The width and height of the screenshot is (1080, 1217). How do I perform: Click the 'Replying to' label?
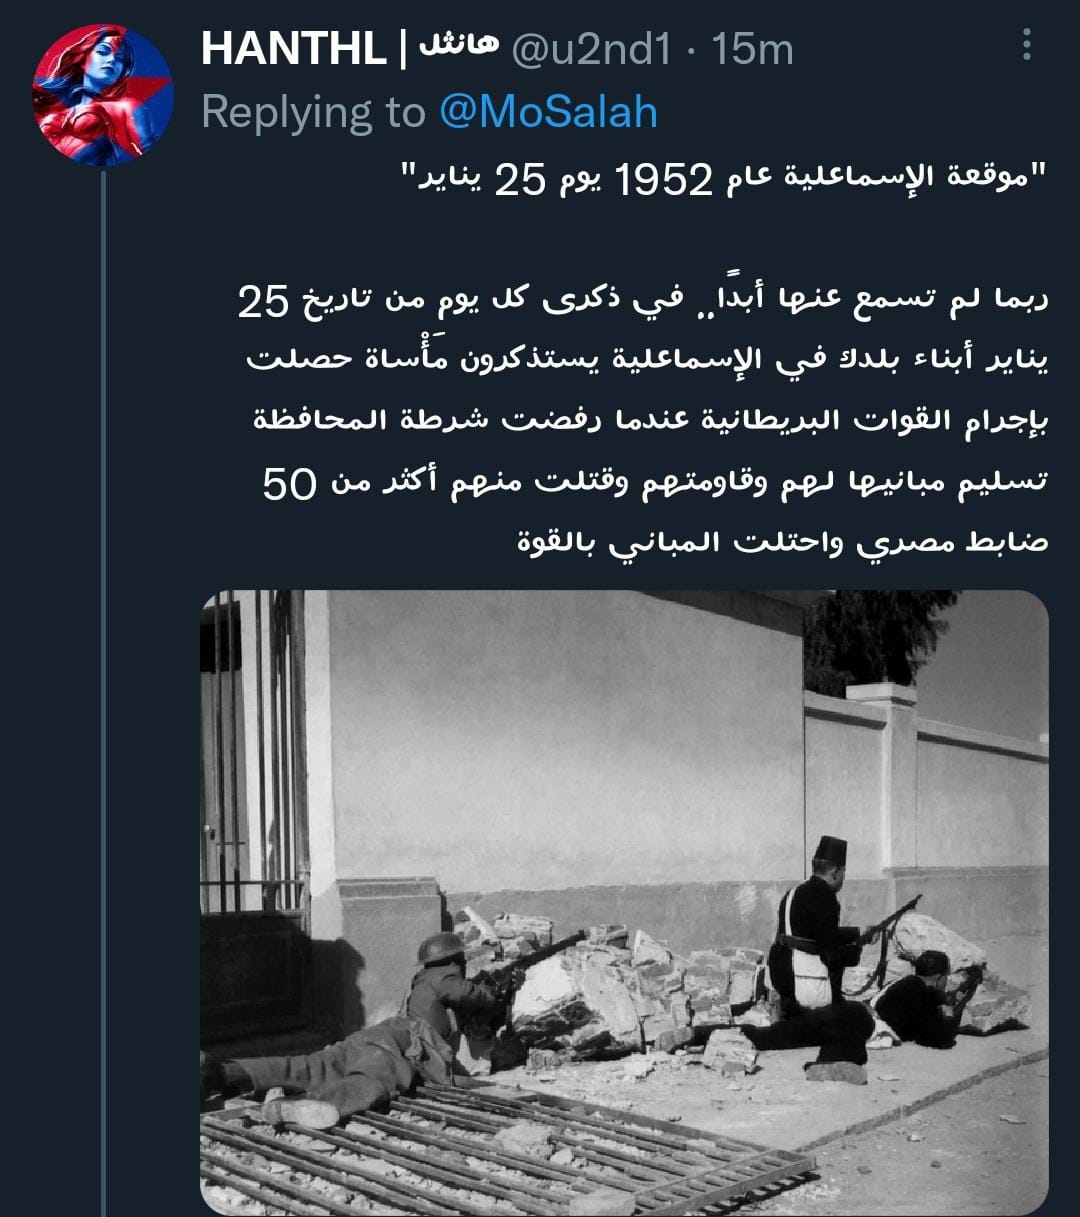click(x=313, y=113)
